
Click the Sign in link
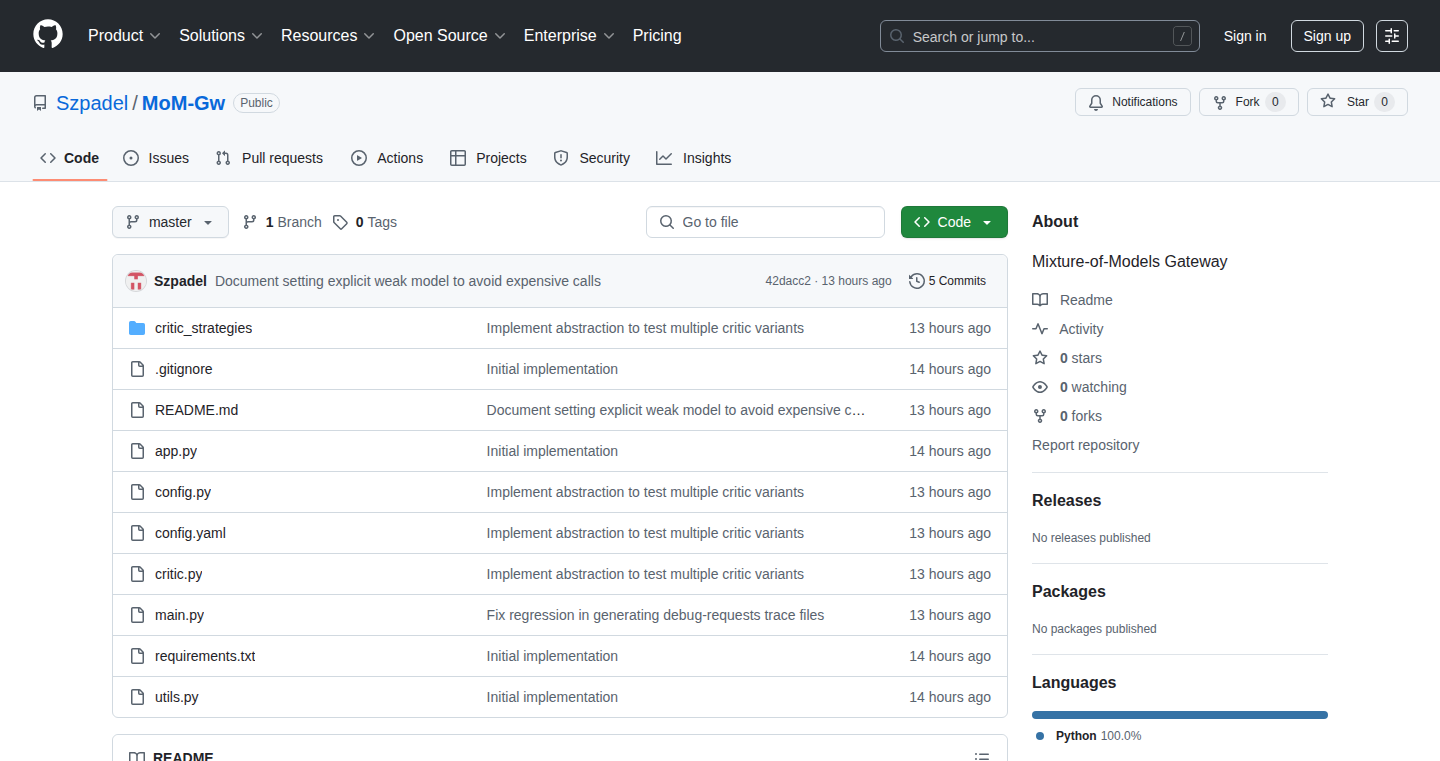tap(1245, 36)
